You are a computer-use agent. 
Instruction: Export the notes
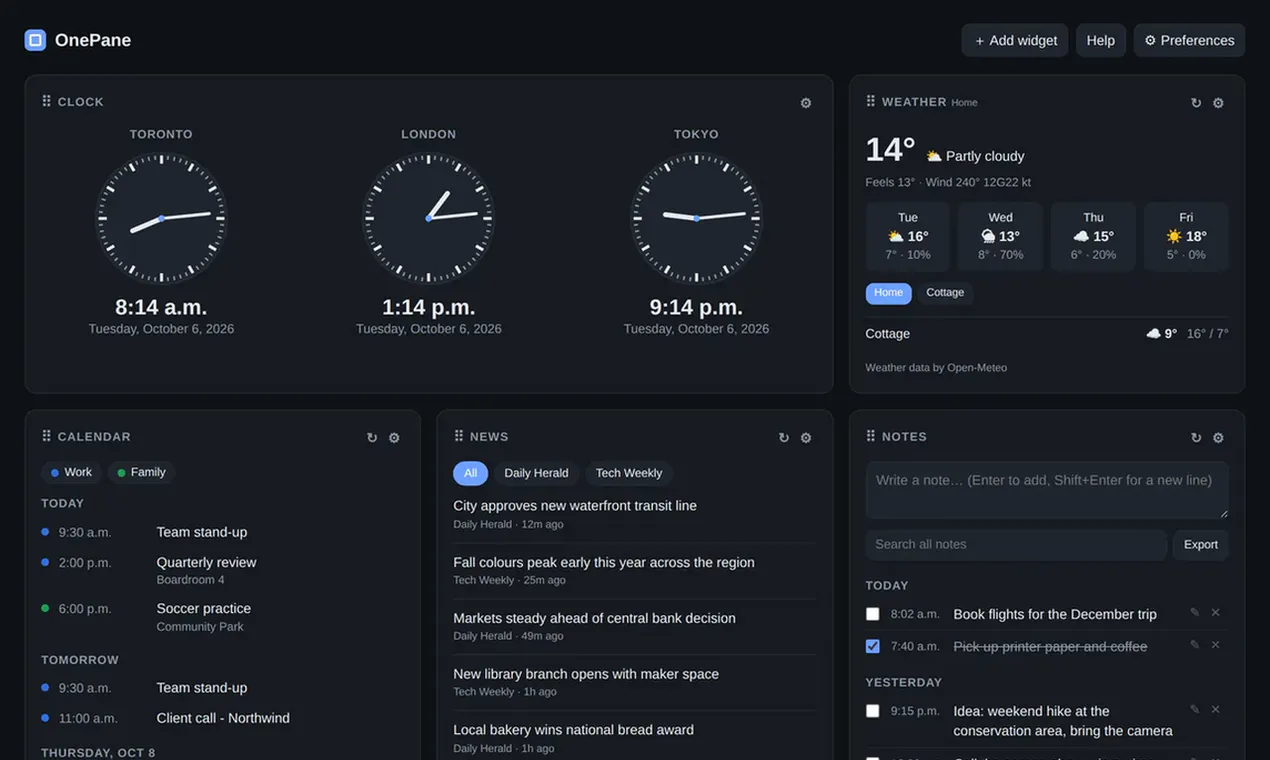(1201, 545)
